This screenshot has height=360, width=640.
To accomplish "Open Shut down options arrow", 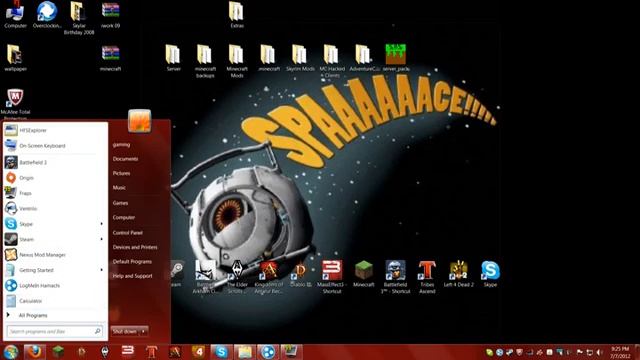I will [144, 331].
